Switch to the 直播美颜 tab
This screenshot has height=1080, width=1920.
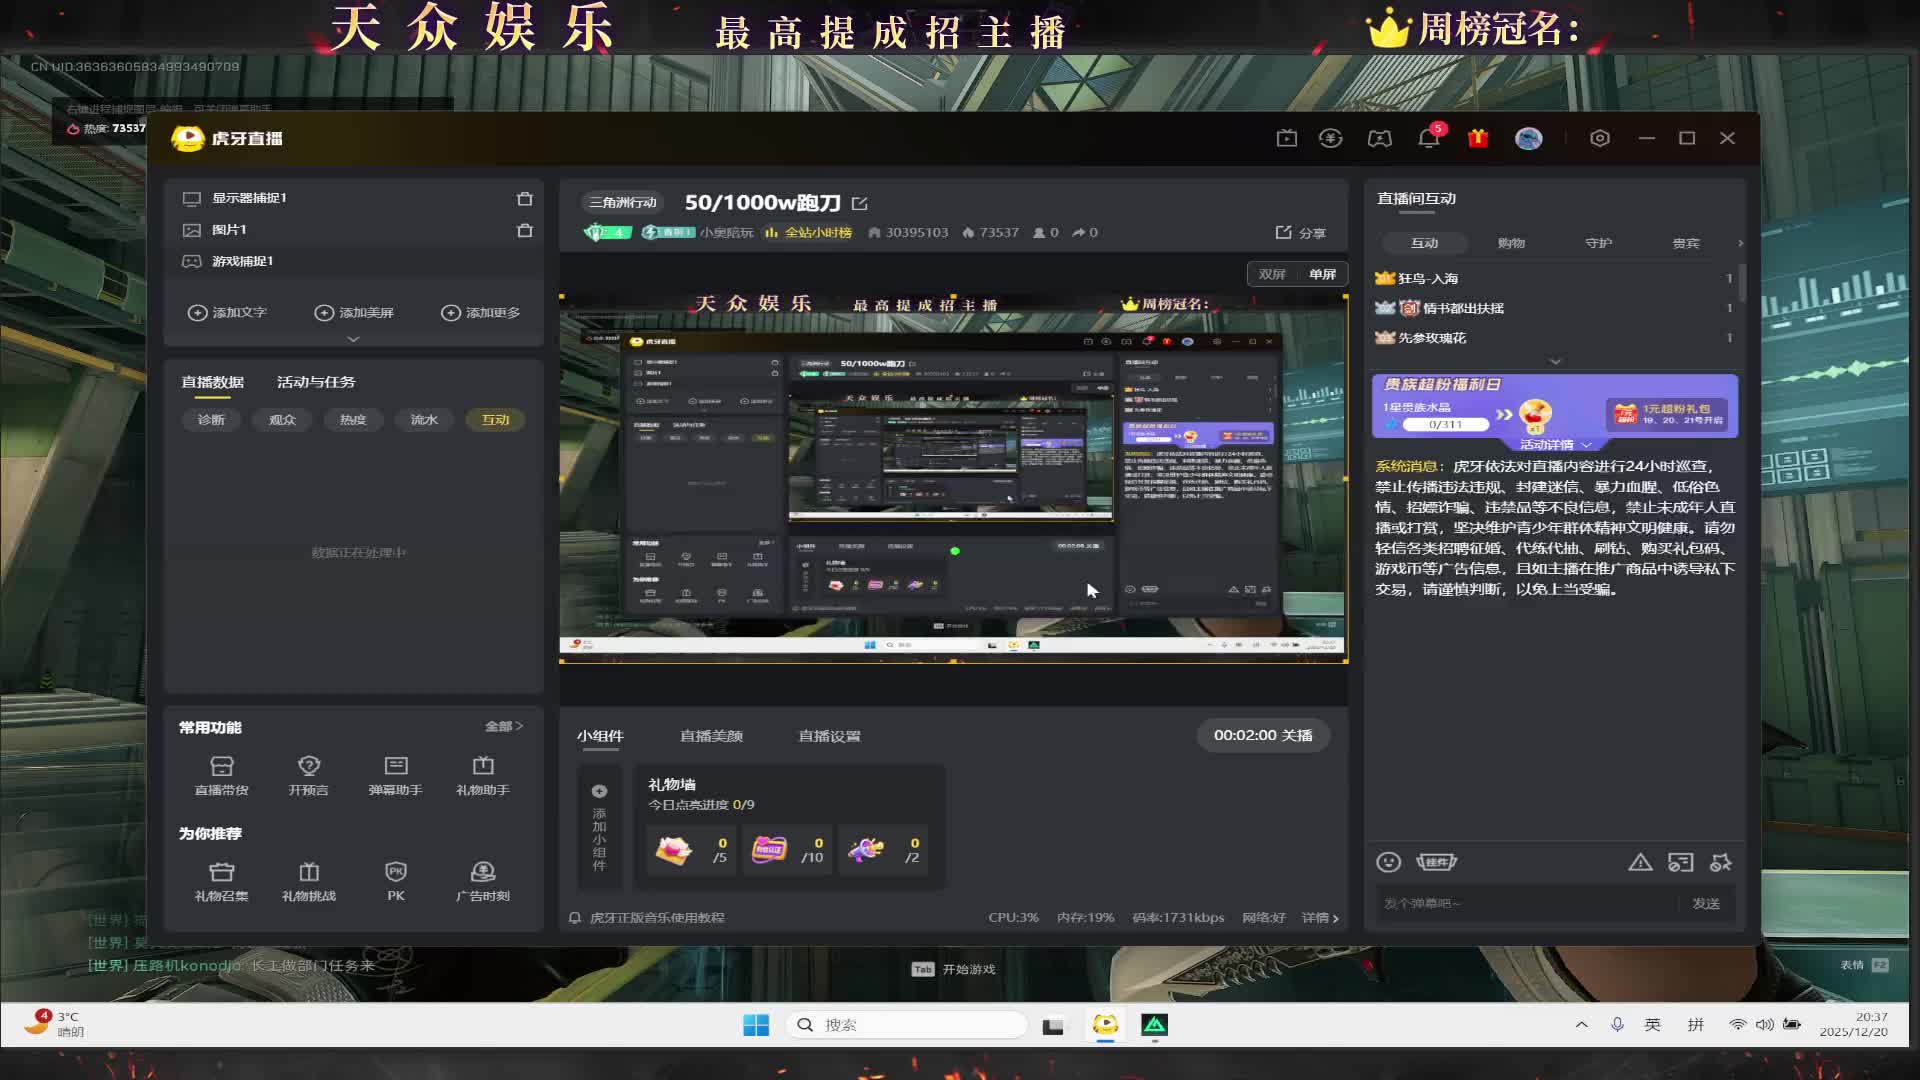[711, 736]
